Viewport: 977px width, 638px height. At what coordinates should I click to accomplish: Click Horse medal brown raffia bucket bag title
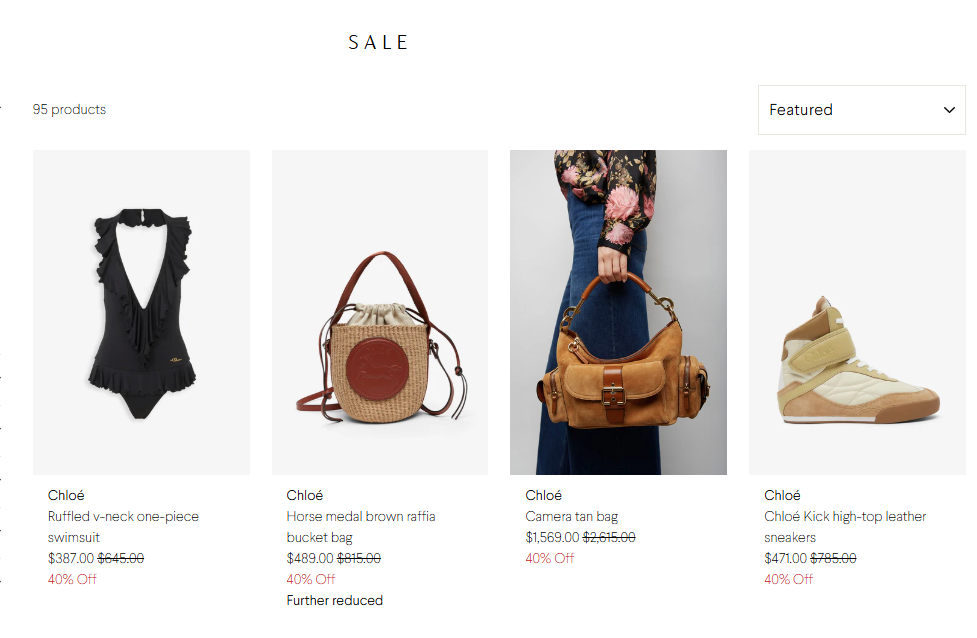[x=361, y=526]
